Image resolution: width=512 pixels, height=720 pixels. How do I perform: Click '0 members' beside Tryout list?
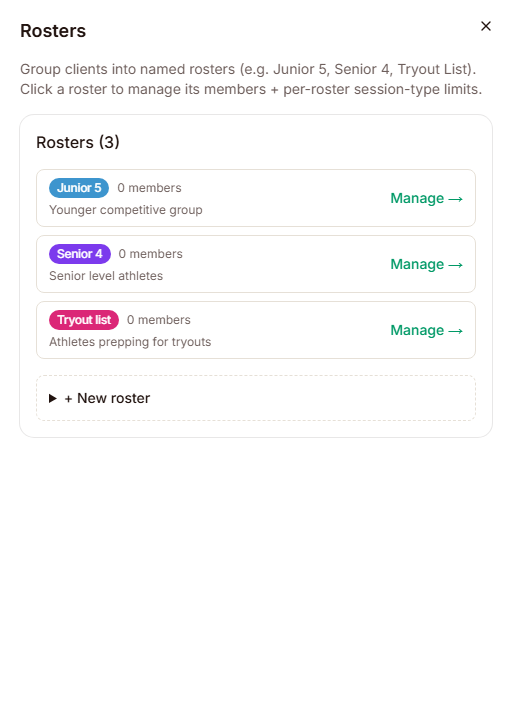tap(159, 320)
